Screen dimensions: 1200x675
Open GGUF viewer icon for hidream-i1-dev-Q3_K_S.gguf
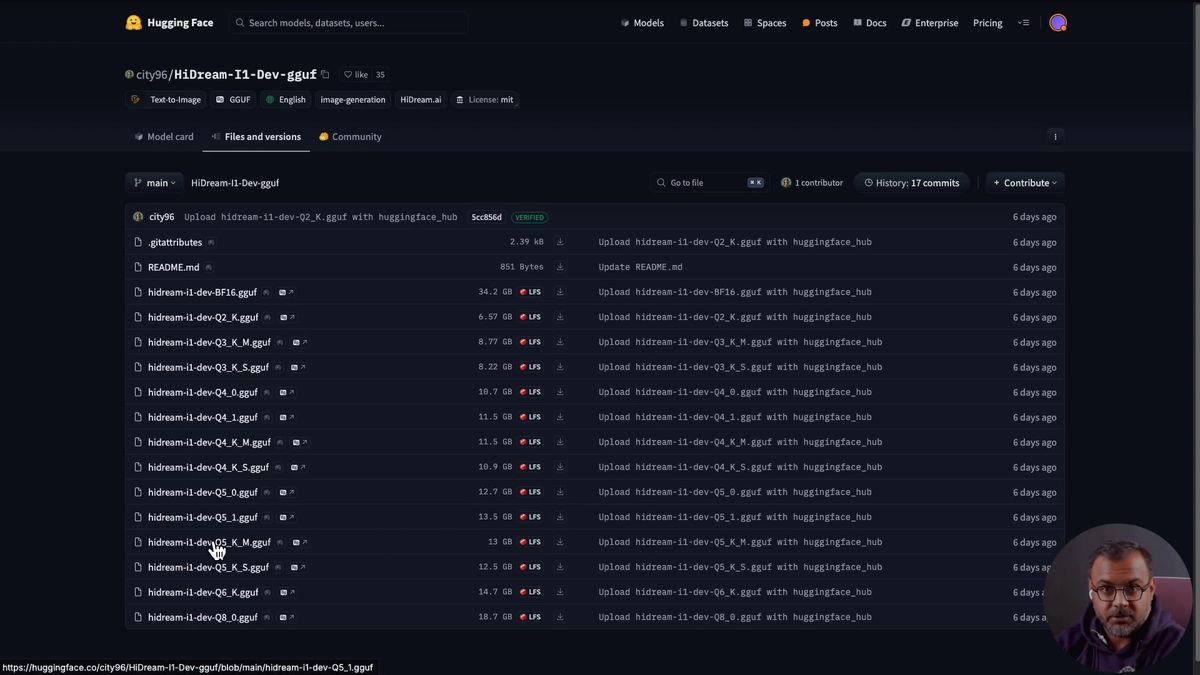point(298,367)
